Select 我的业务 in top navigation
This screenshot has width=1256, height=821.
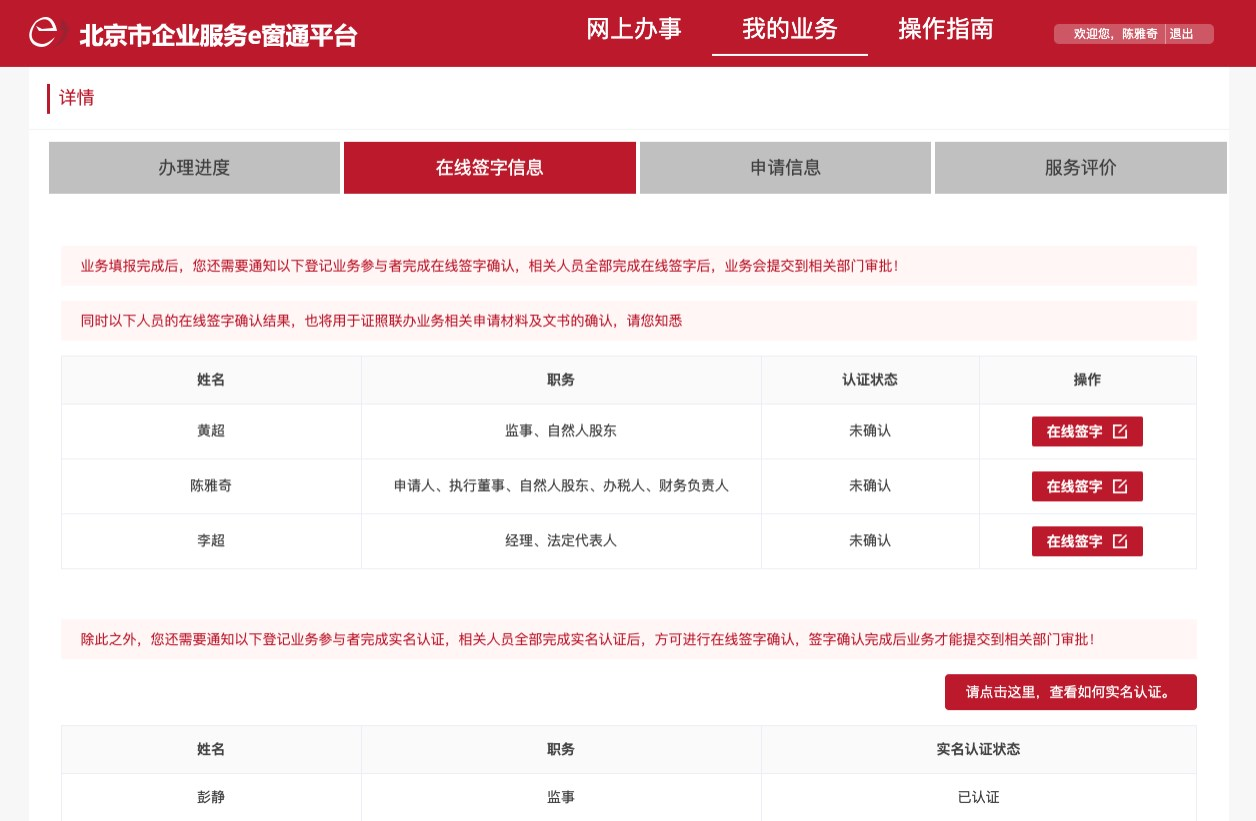789,29
